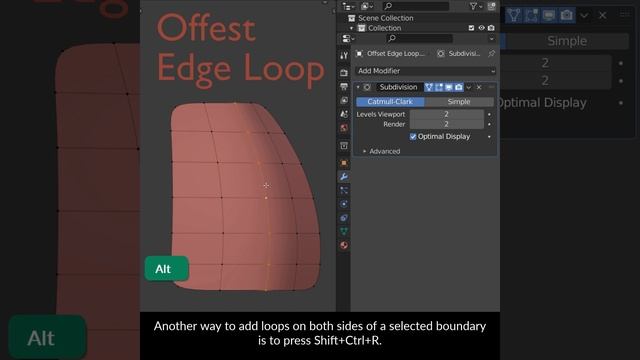Adjust the Render levels value field
Viewport: 640px width, 360px height.
447,124
